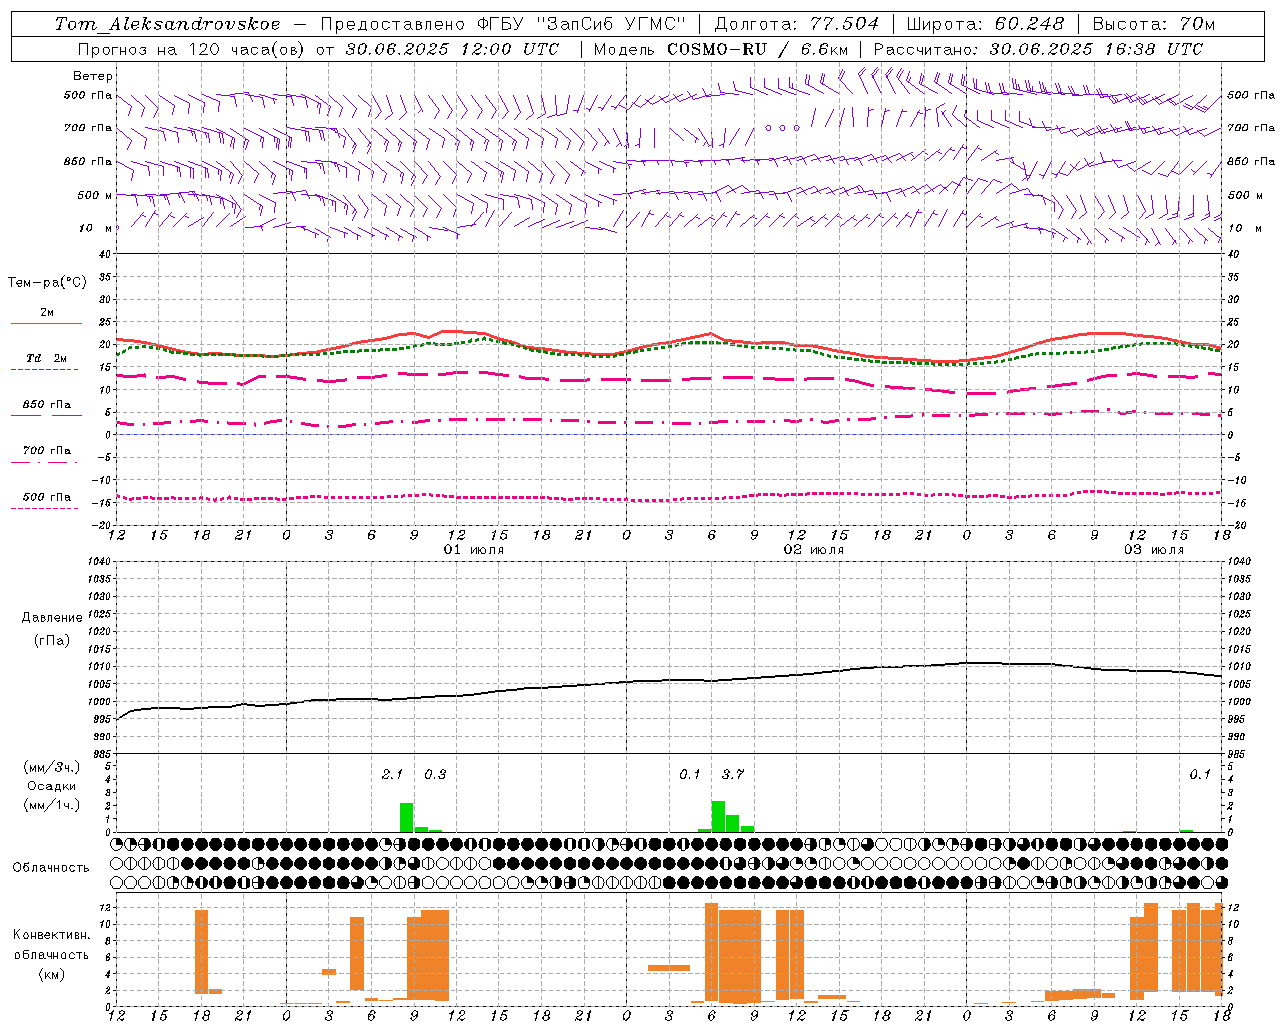The image size is (1280, 1024).
Task: Click the '02 июля' date label
Action: tap(813, 550)
